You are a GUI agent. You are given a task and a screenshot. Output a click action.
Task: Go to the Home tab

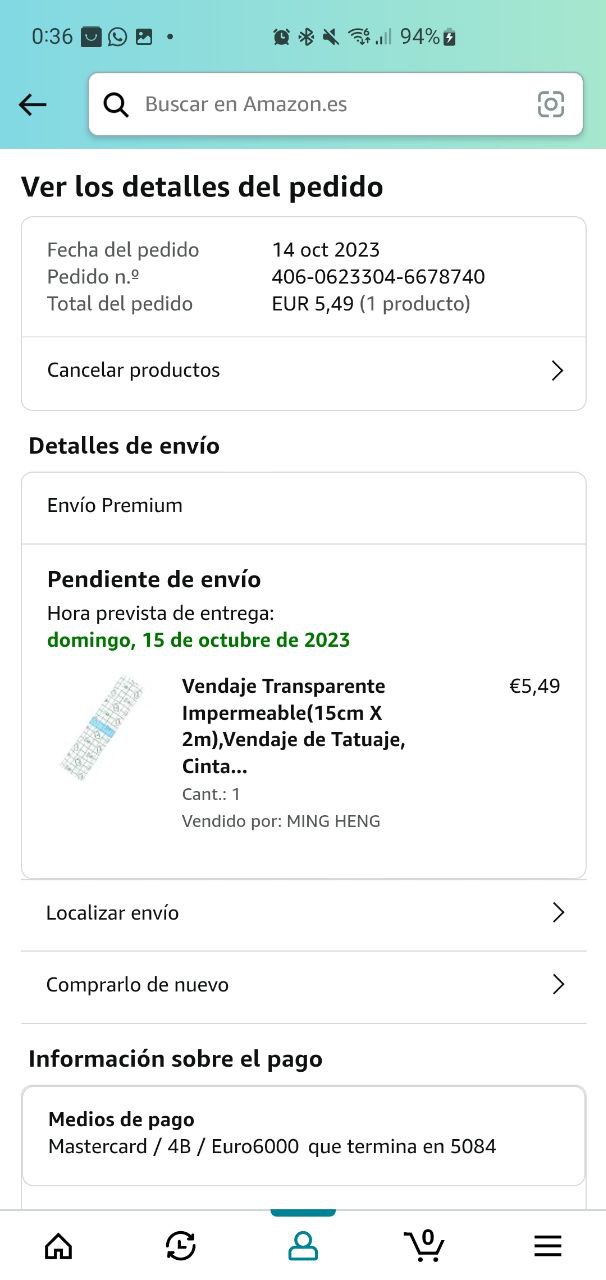pyautogui.click(x=59, y=1245)
